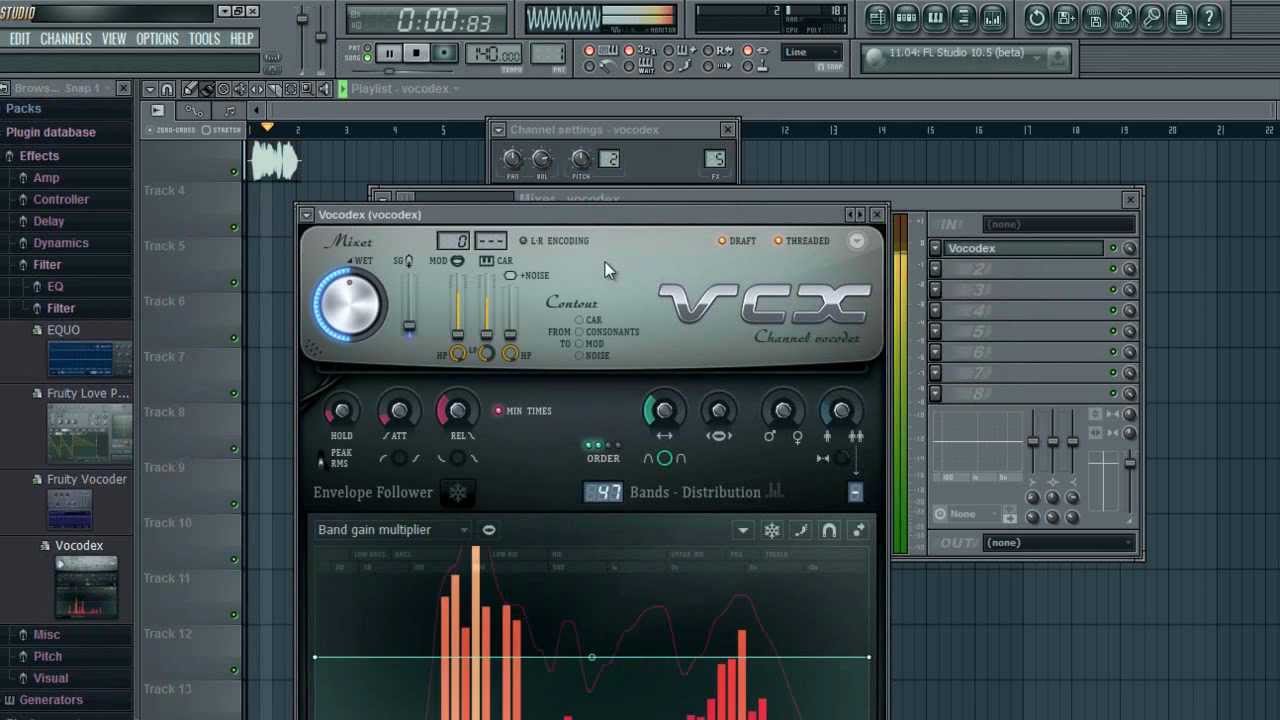
Task: Select the Plugin database folder
Action: [51, 132]
